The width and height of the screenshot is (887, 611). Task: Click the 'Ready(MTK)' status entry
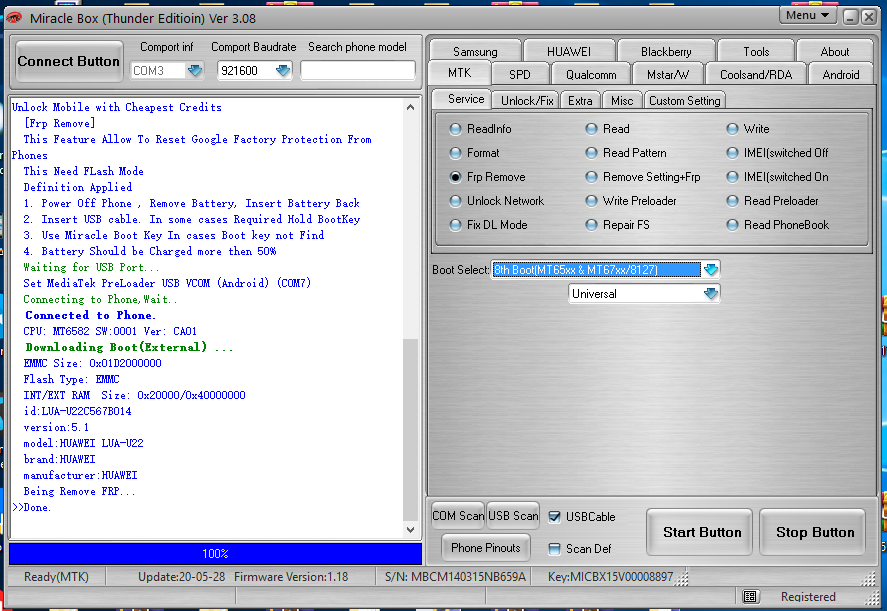coord(56,577)
